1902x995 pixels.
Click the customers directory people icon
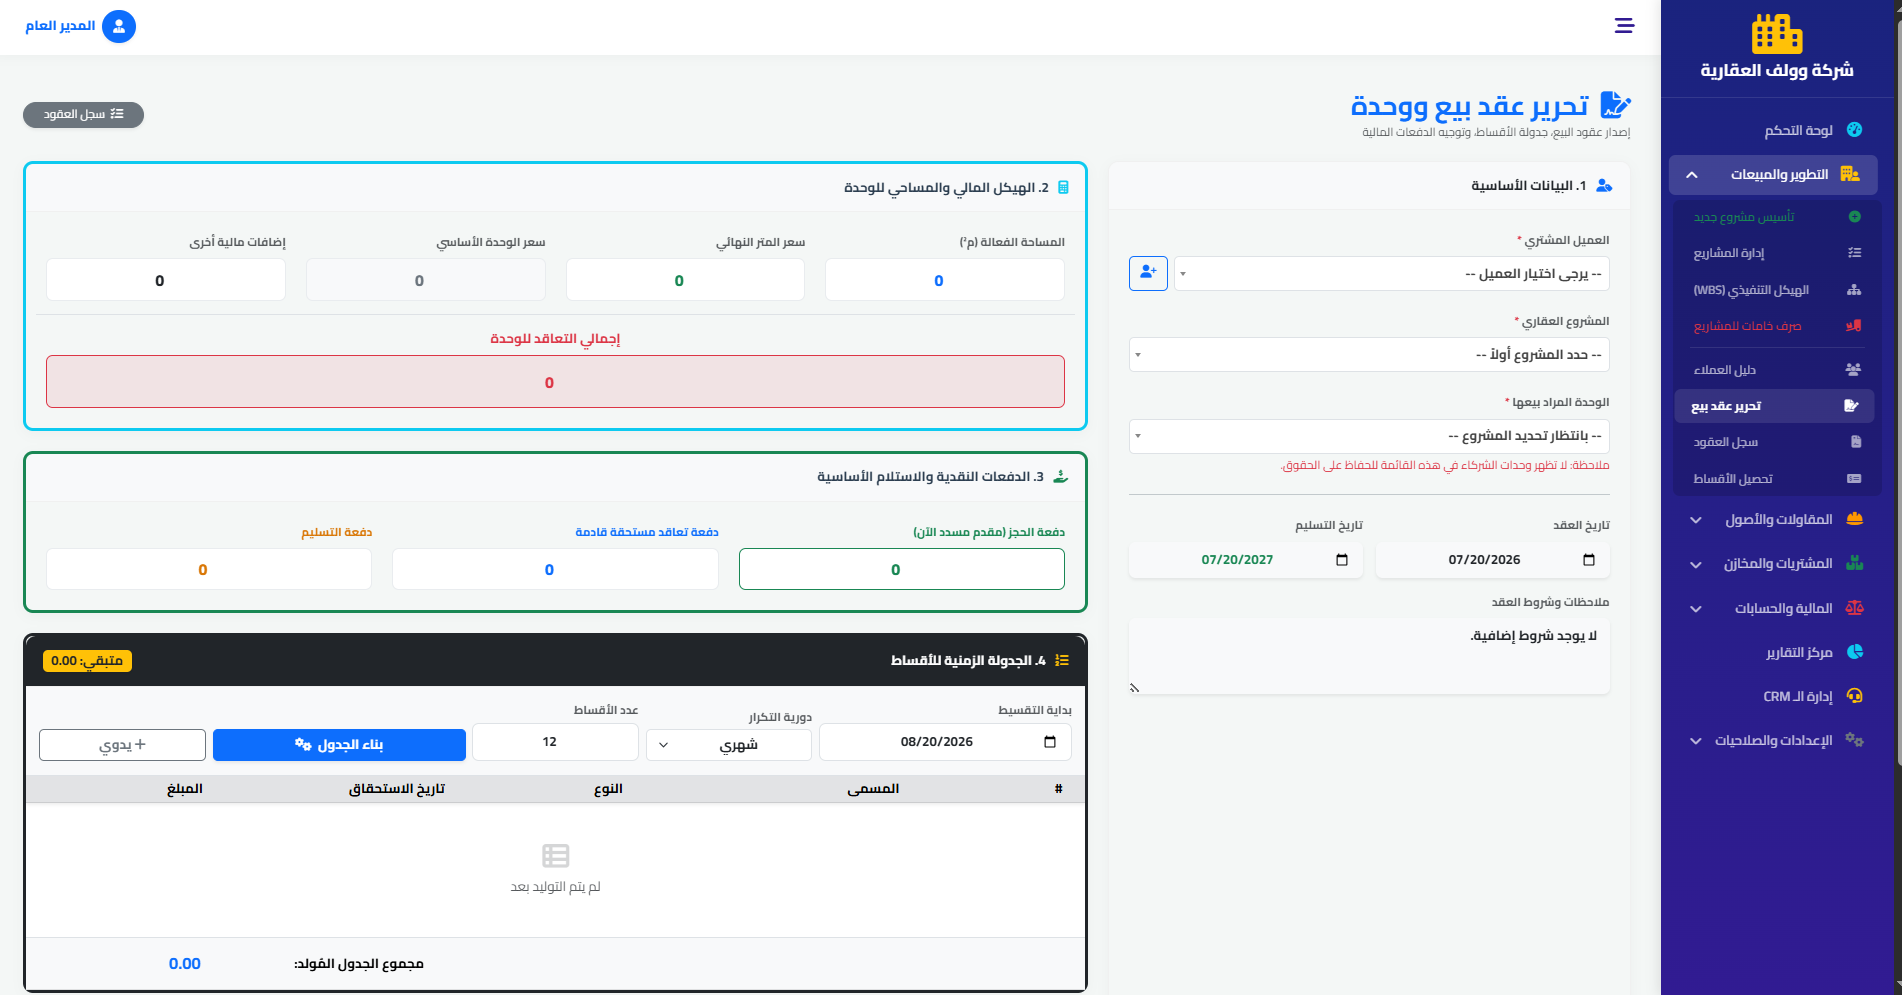1853,370
